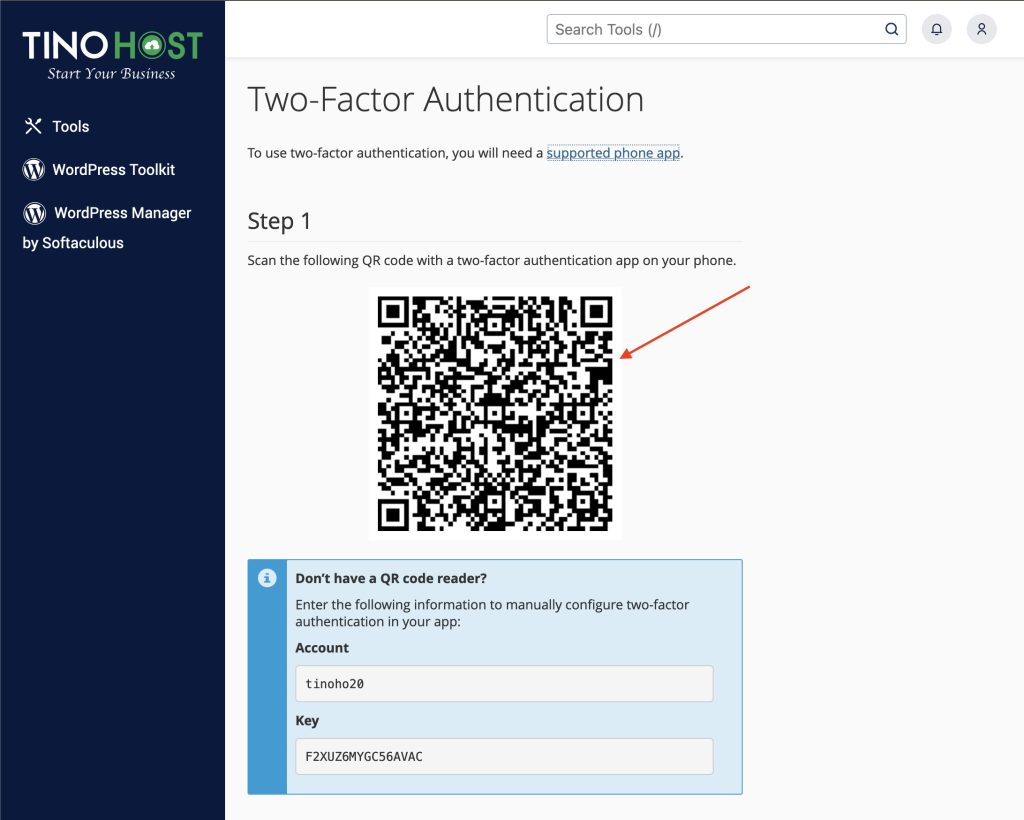Click the TinoHost logo
Screen dimensions: 1024x820
[112, 55]
